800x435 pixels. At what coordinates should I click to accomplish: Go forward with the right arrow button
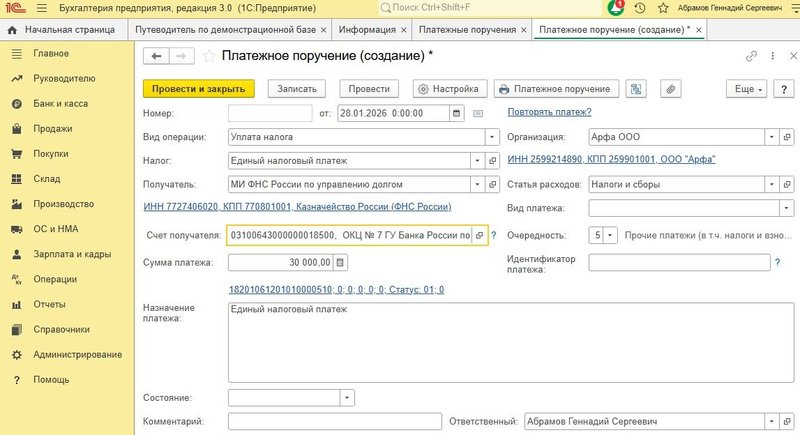tap(181, 56)
